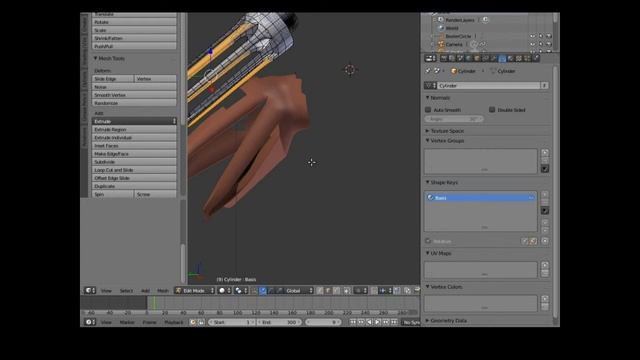Click the Slide Edge button

(x=113, y=79)
